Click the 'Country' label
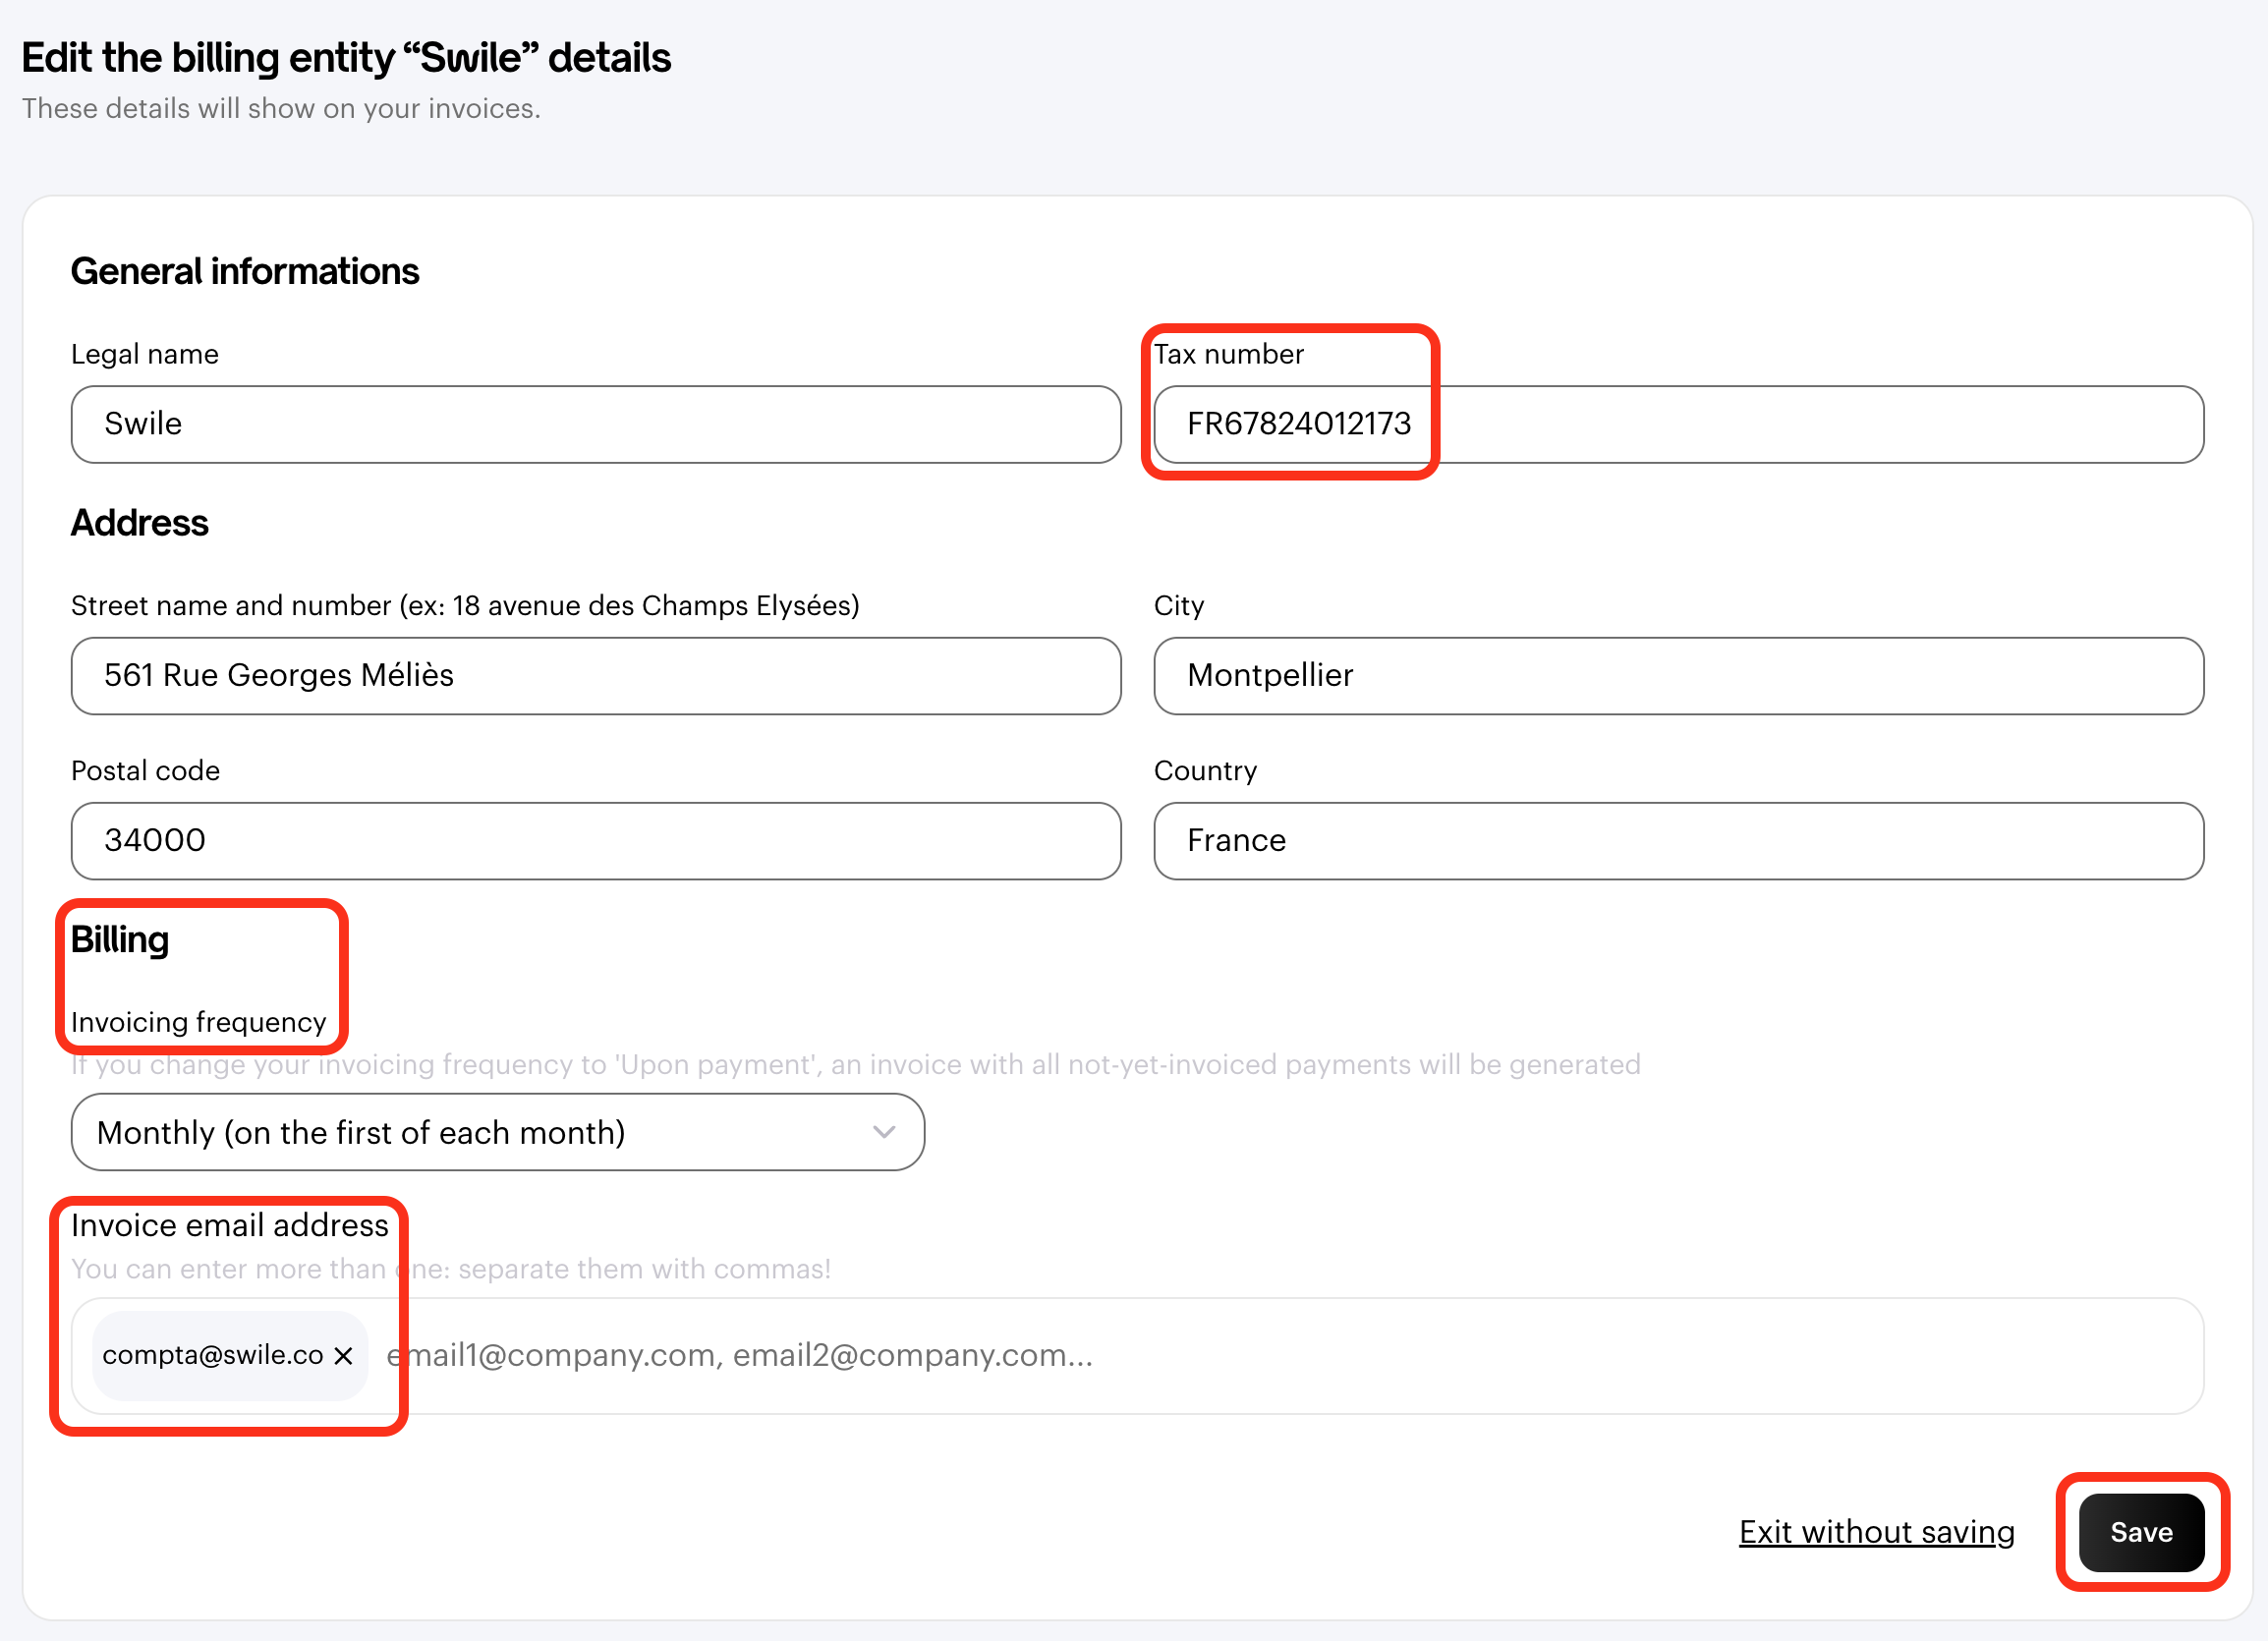The image size is (2268, 1641). tap(1205, 770)
